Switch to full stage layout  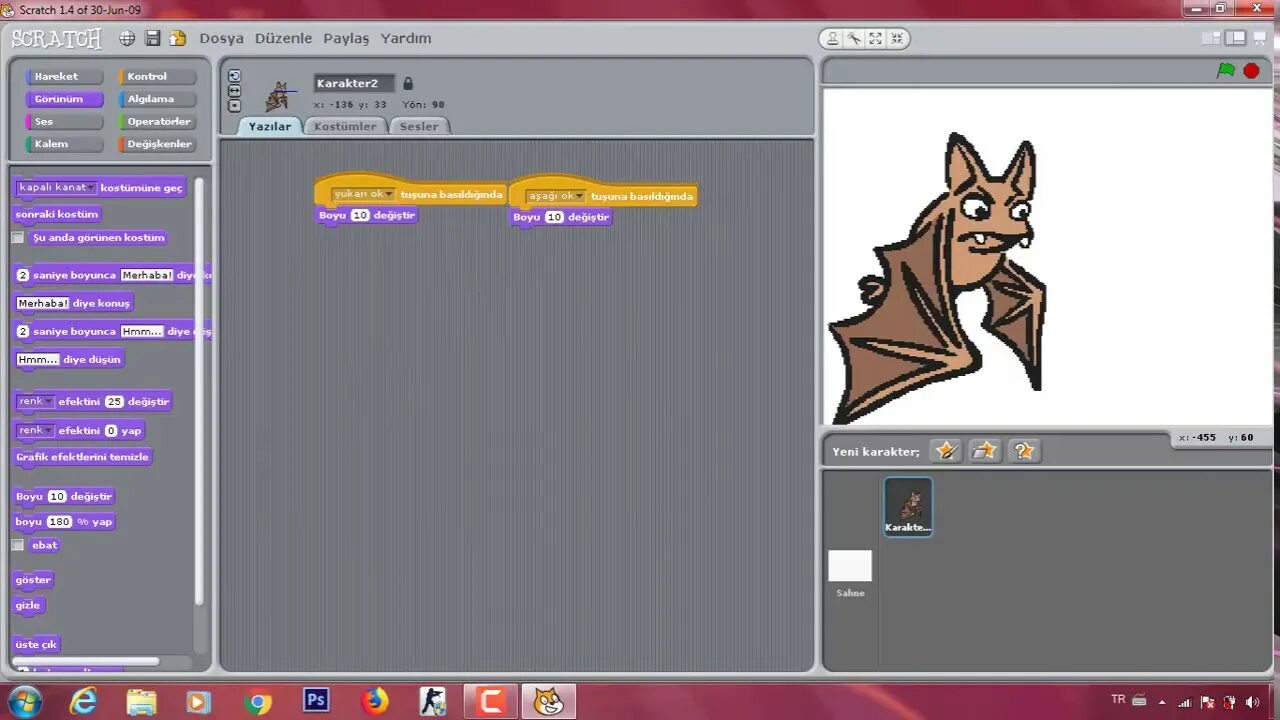tap(1236, 38)
